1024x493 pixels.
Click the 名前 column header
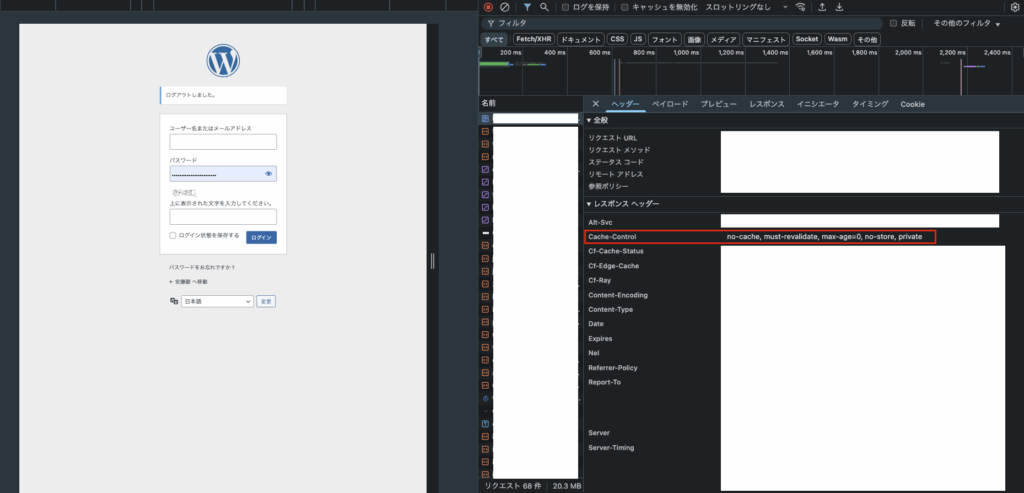pyautogui.click(x=488, y=103)
